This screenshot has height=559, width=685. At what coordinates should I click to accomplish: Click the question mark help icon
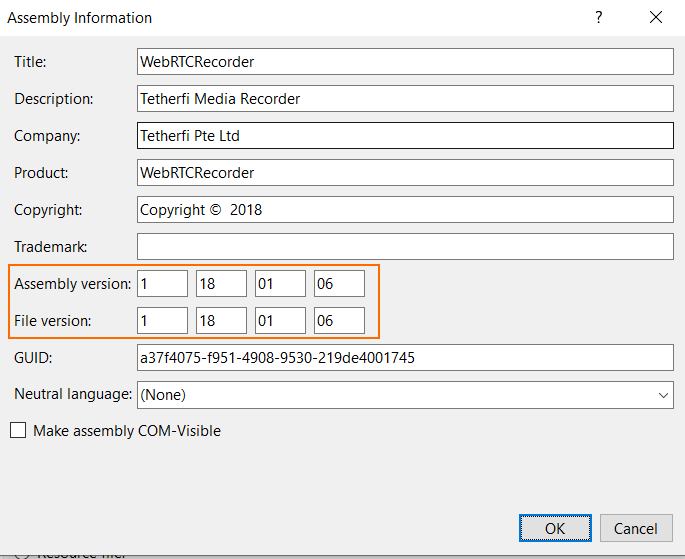pos(599,18)
